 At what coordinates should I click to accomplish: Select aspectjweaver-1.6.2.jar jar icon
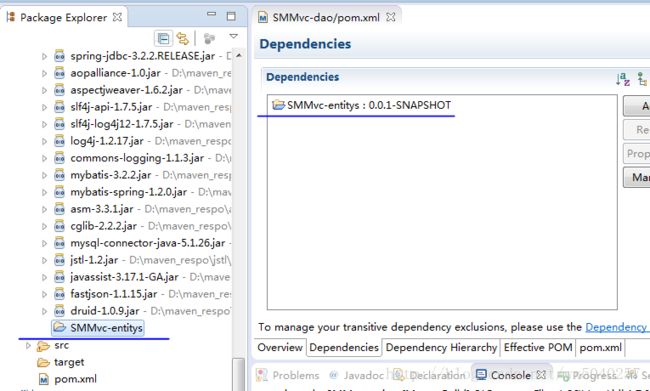(60, 90)
